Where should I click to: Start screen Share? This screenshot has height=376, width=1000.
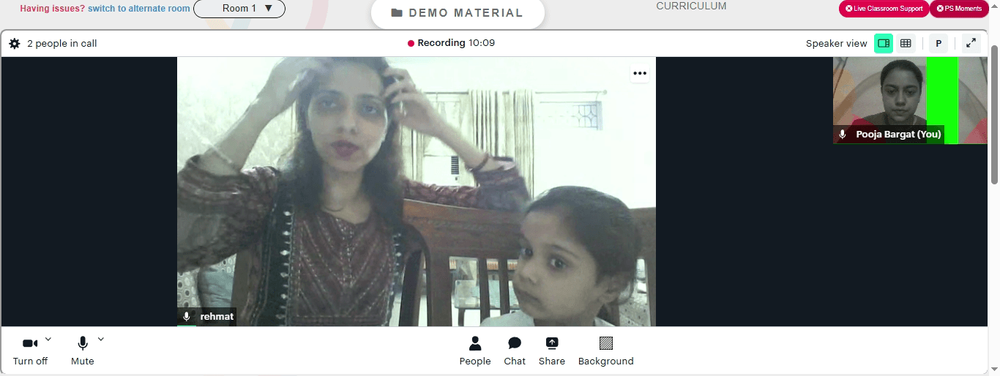pyautogui.click(x=552, y=351)
